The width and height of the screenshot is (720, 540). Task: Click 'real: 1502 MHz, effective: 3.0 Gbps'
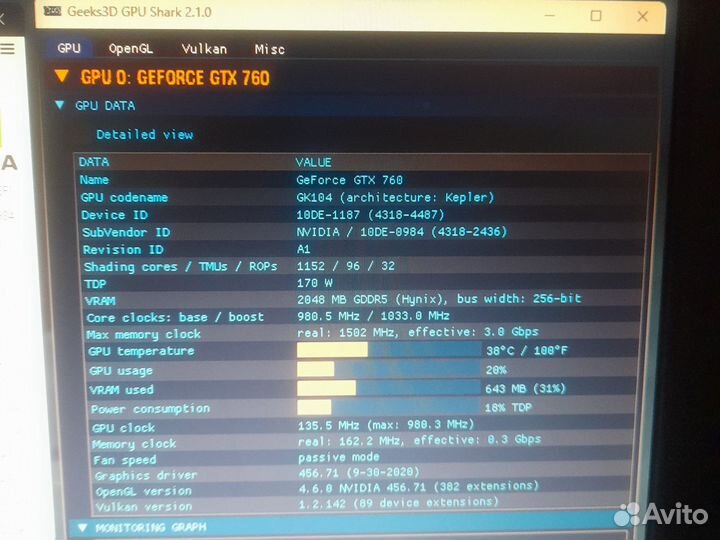click(x=418, y=332)
